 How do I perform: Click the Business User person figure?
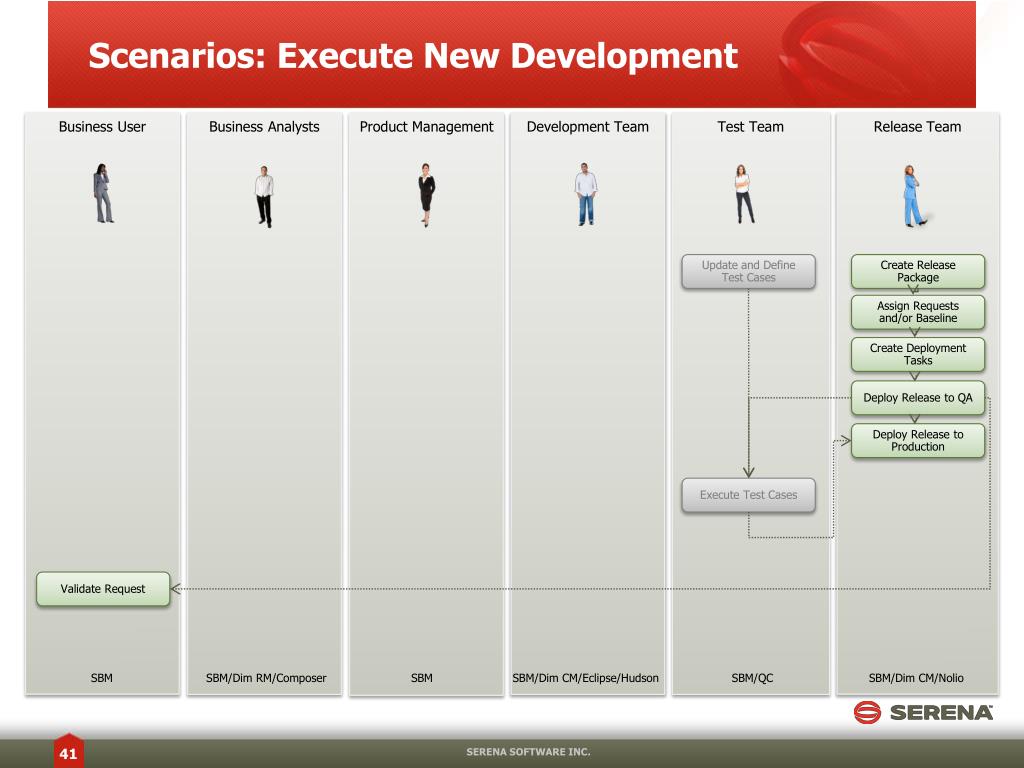pos(103,193)
